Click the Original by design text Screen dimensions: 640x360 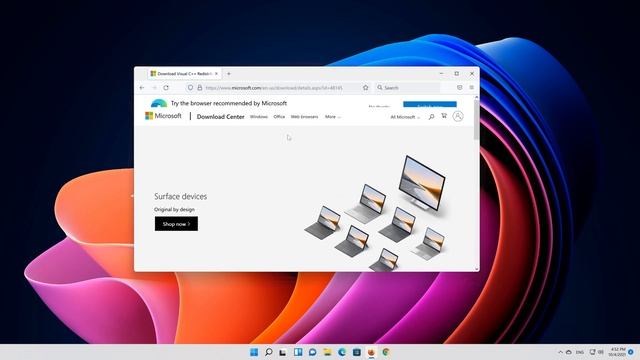click(x=174, y=209)
